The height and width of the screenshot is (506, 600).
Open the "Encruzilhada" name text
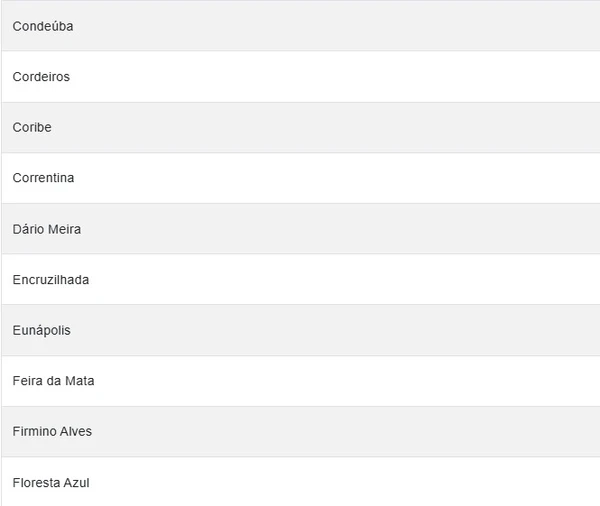[51, 280]
